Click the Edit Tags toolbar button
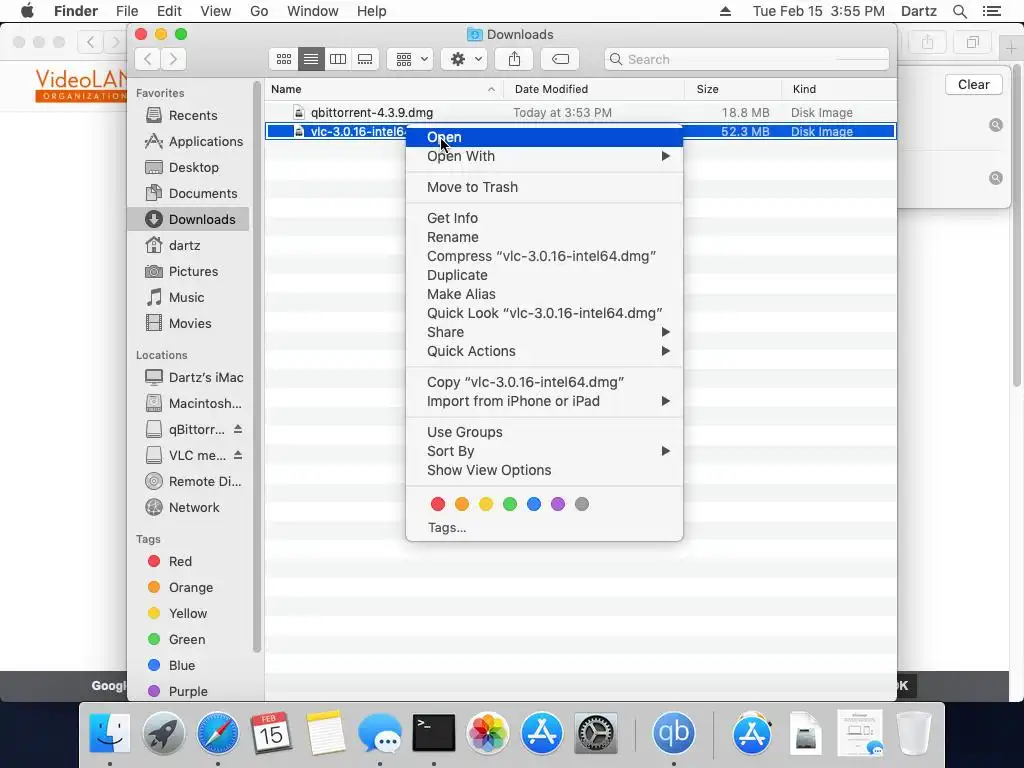1024x768 pixels. [x=560, y=59]
